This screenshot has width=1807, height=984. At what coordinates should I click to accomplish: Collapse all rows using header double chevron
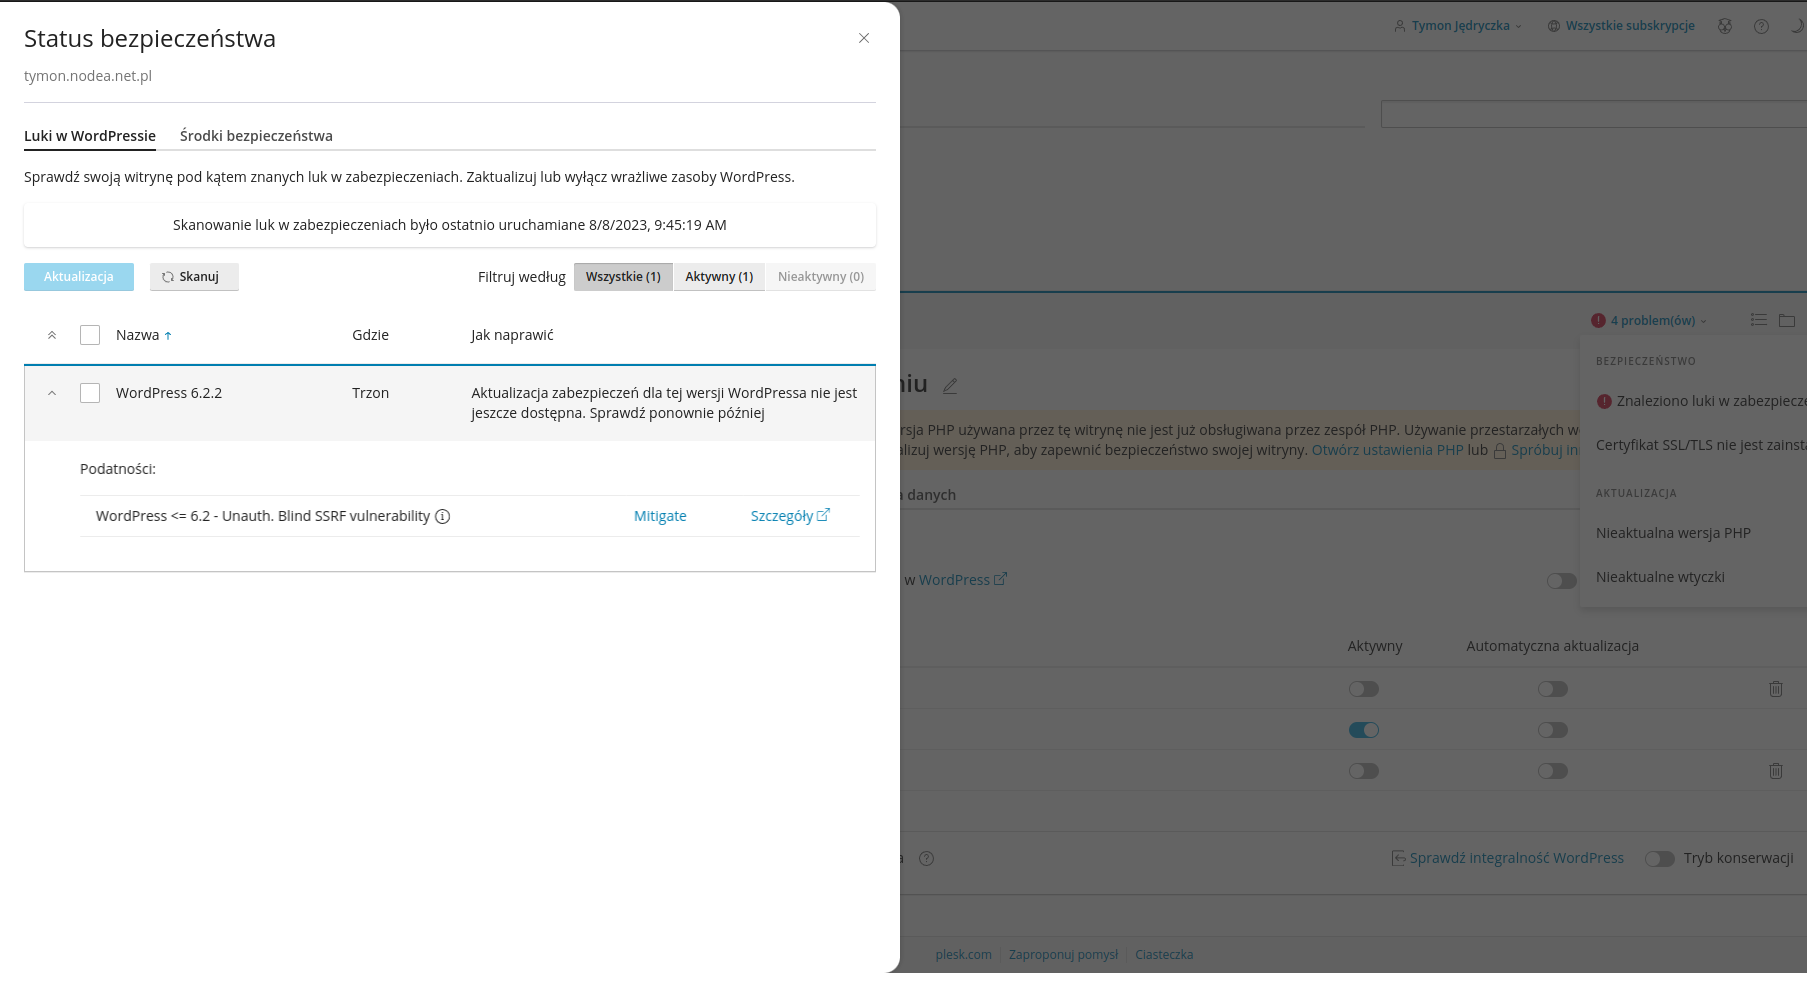click(52, 335)
